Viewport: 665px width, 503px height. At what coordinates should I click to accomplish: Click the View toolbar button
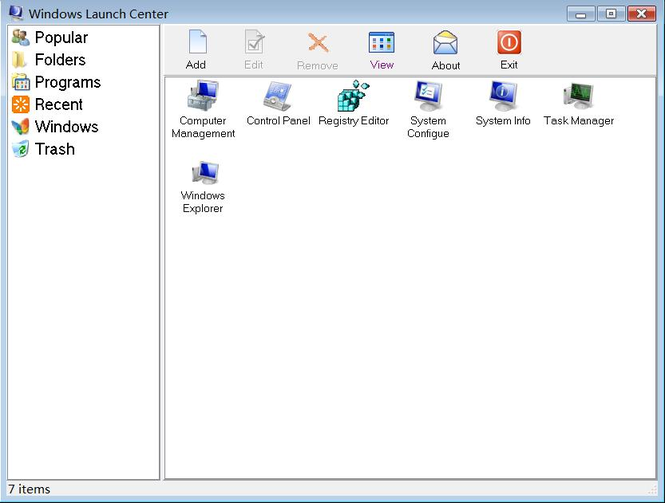[382, 49]
